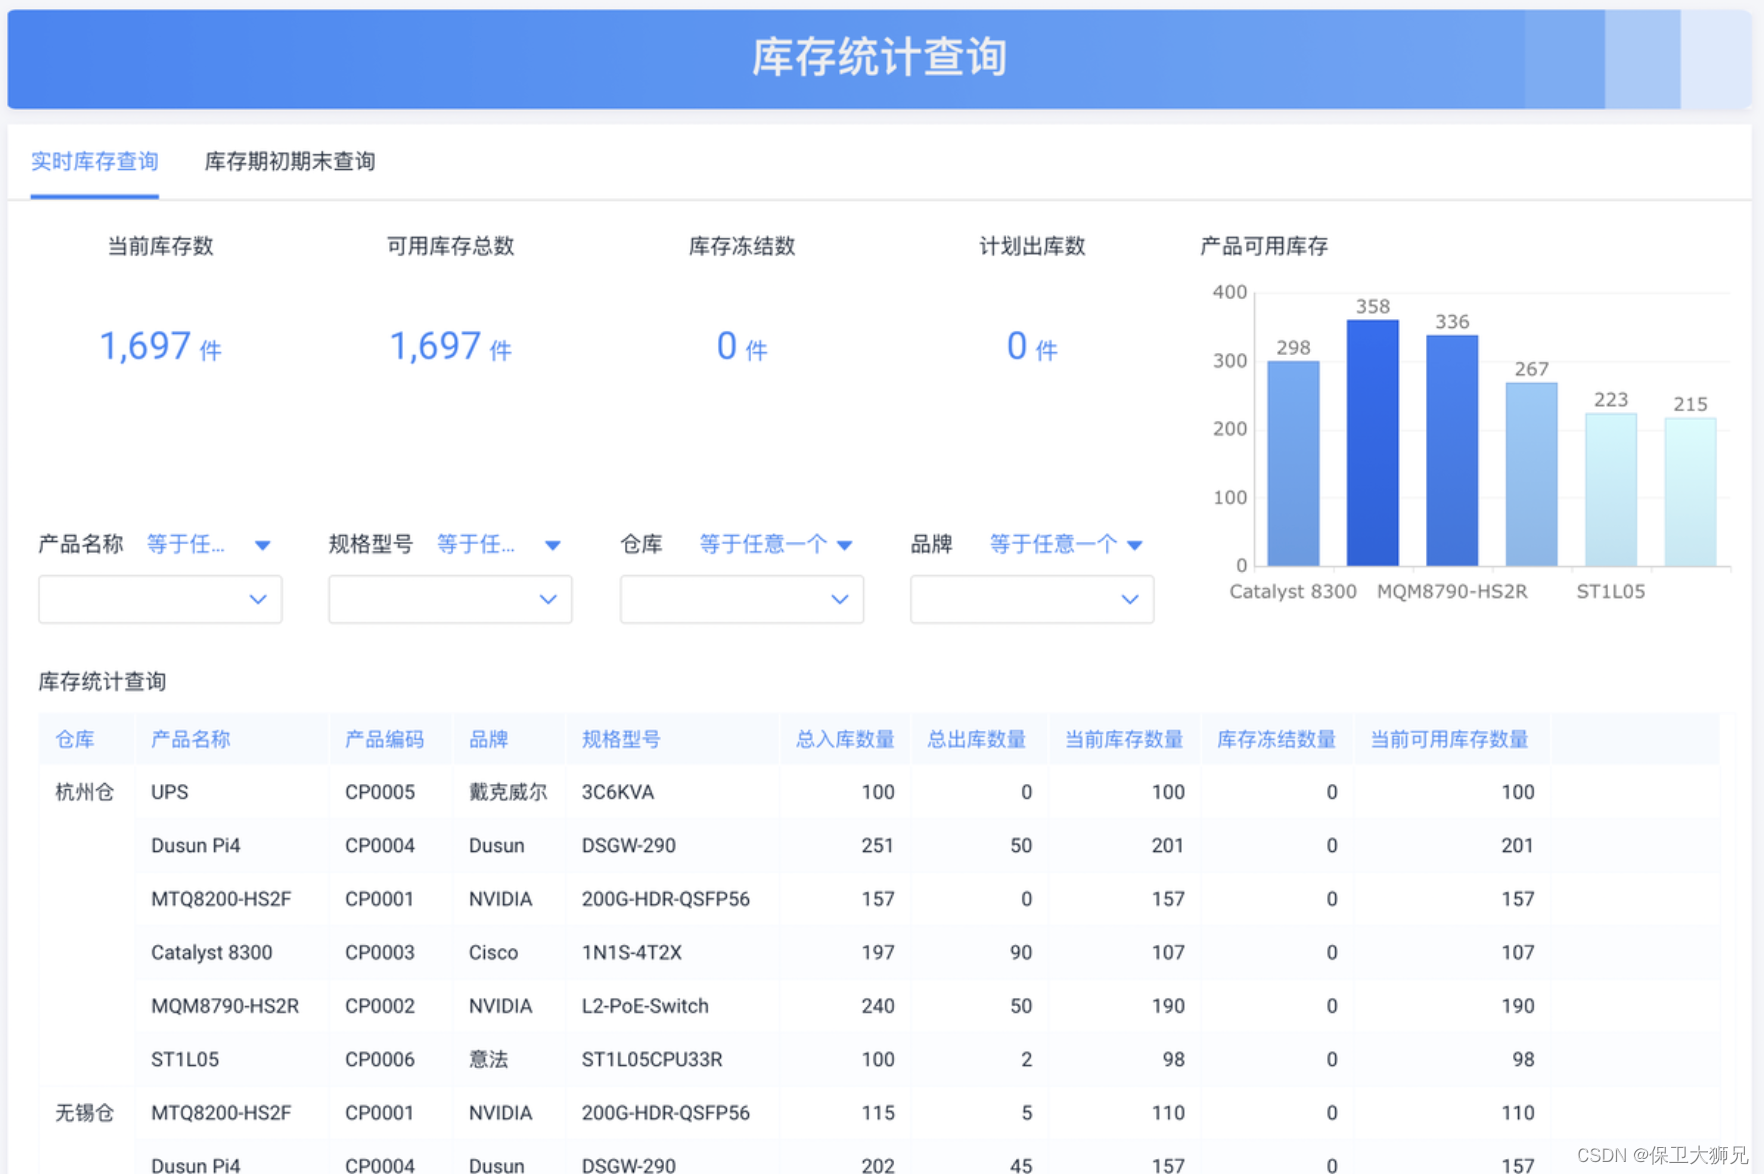Click the 当前库存数量 column header

coord(1123,739)
